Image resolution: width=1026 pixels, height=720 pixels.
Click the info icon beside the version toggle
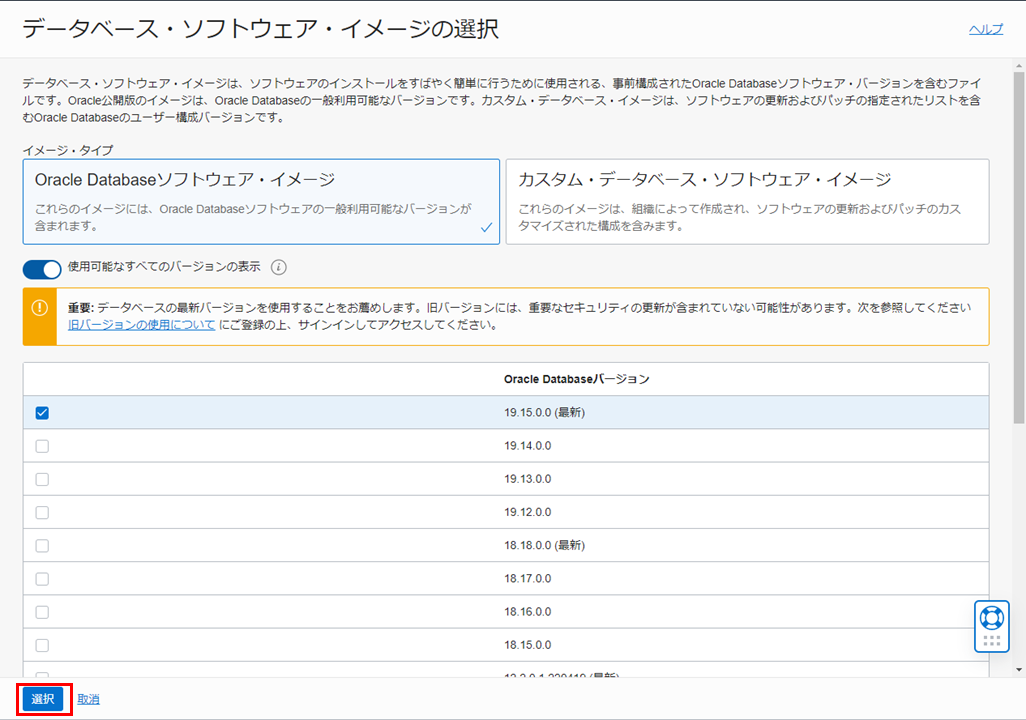click(279, 267)
